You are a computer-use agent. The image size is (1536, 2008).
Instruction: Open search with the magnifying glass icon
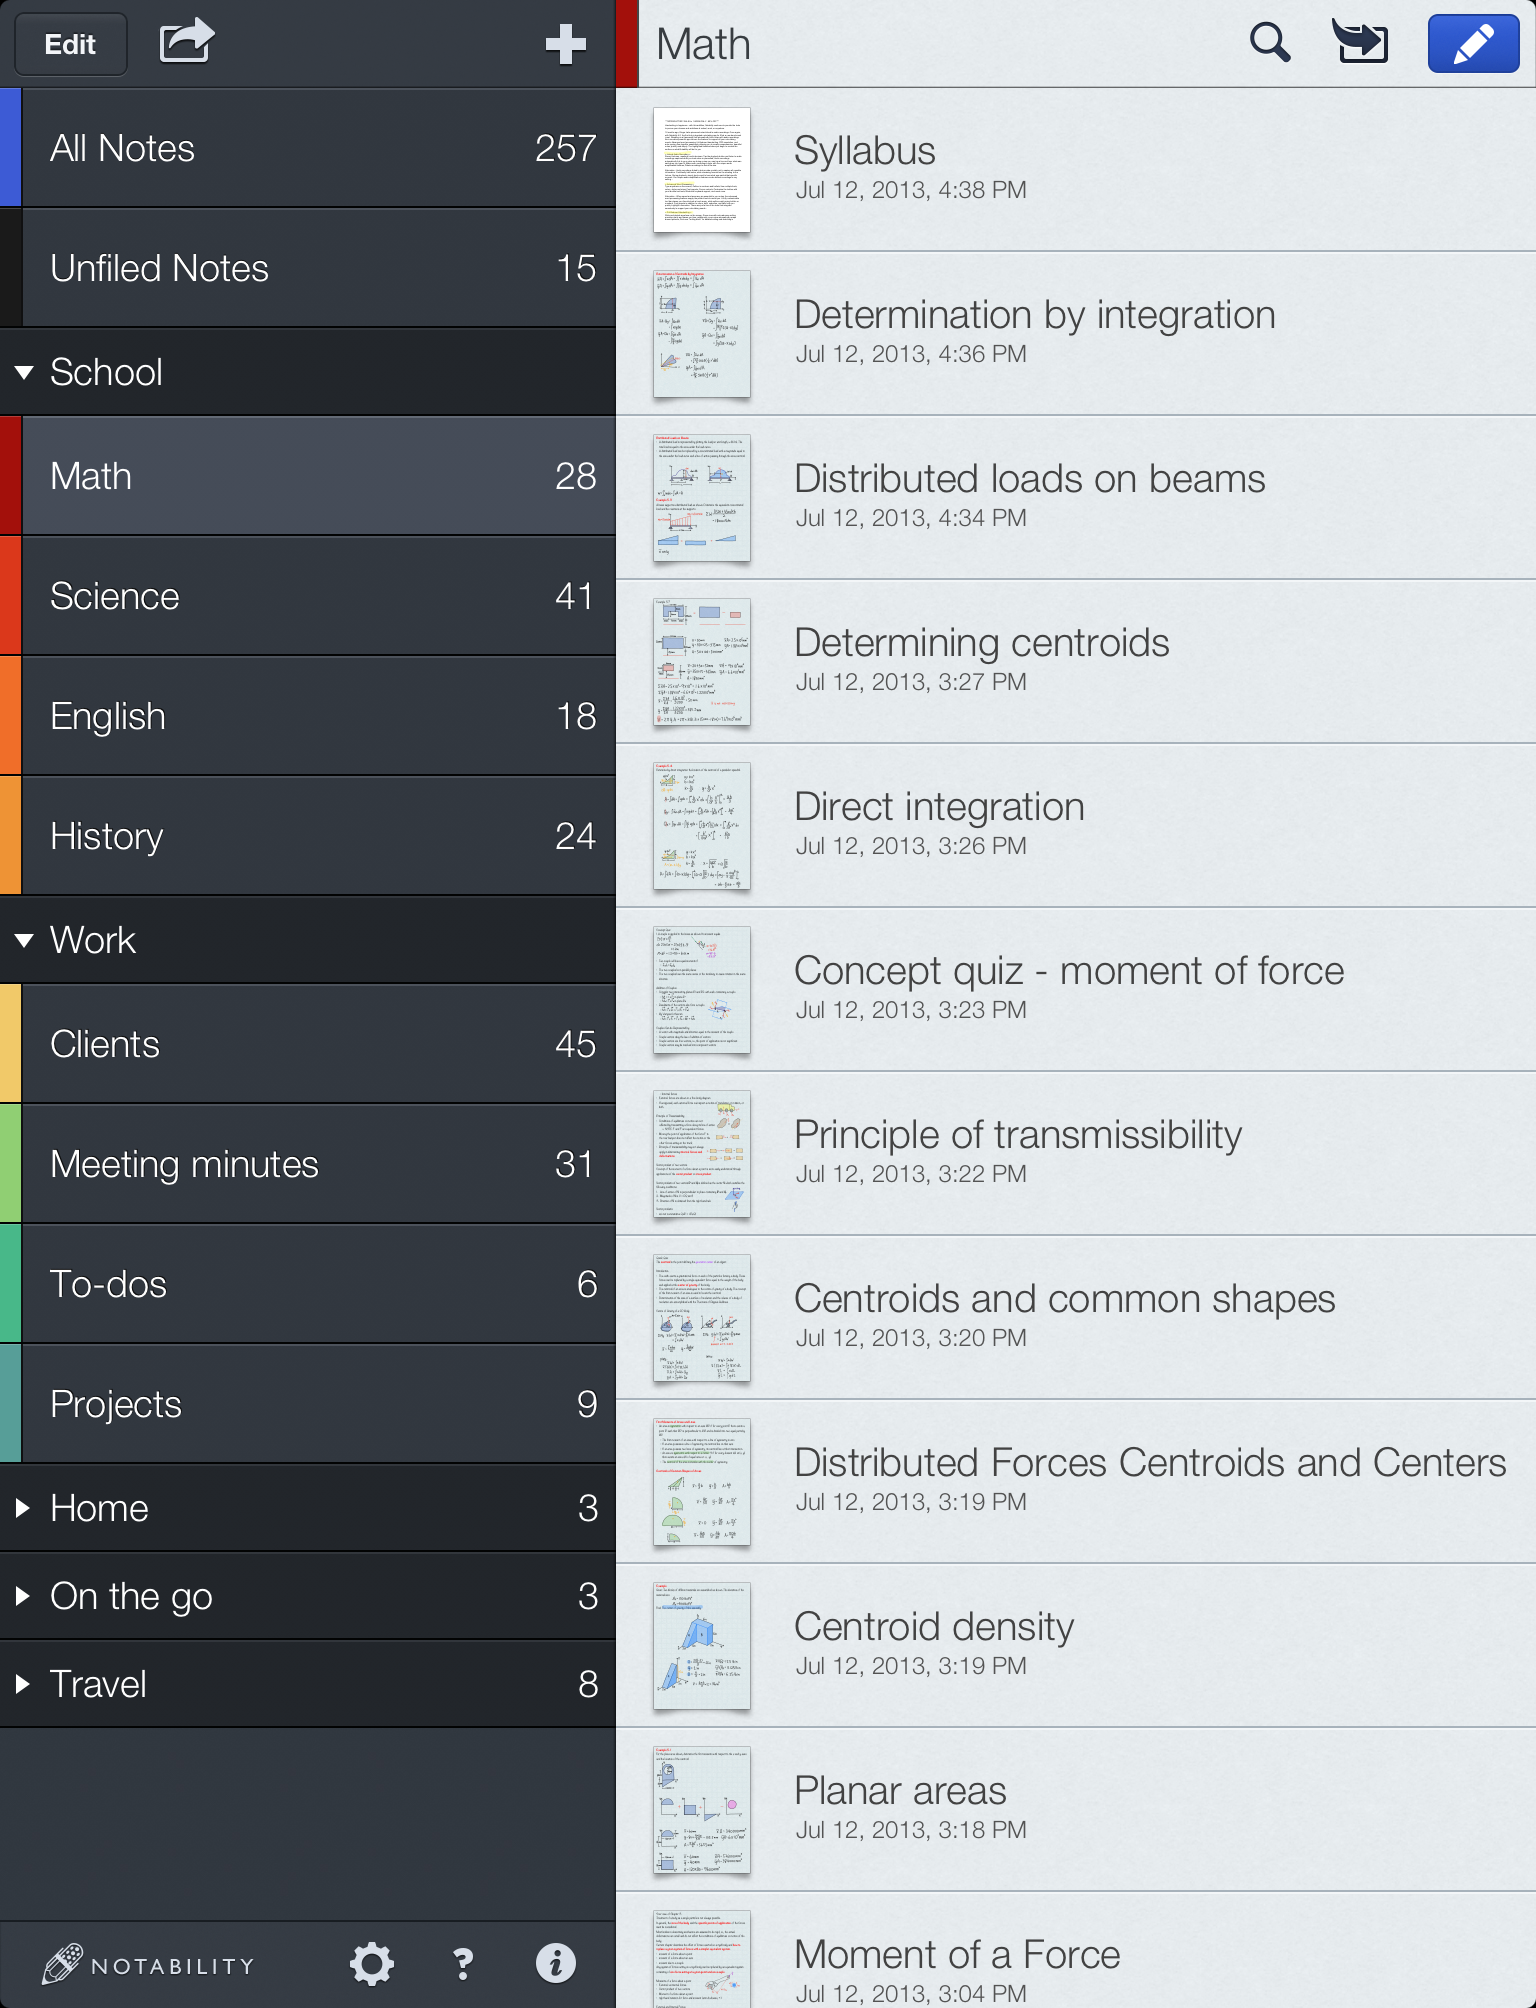[1269, 43]
